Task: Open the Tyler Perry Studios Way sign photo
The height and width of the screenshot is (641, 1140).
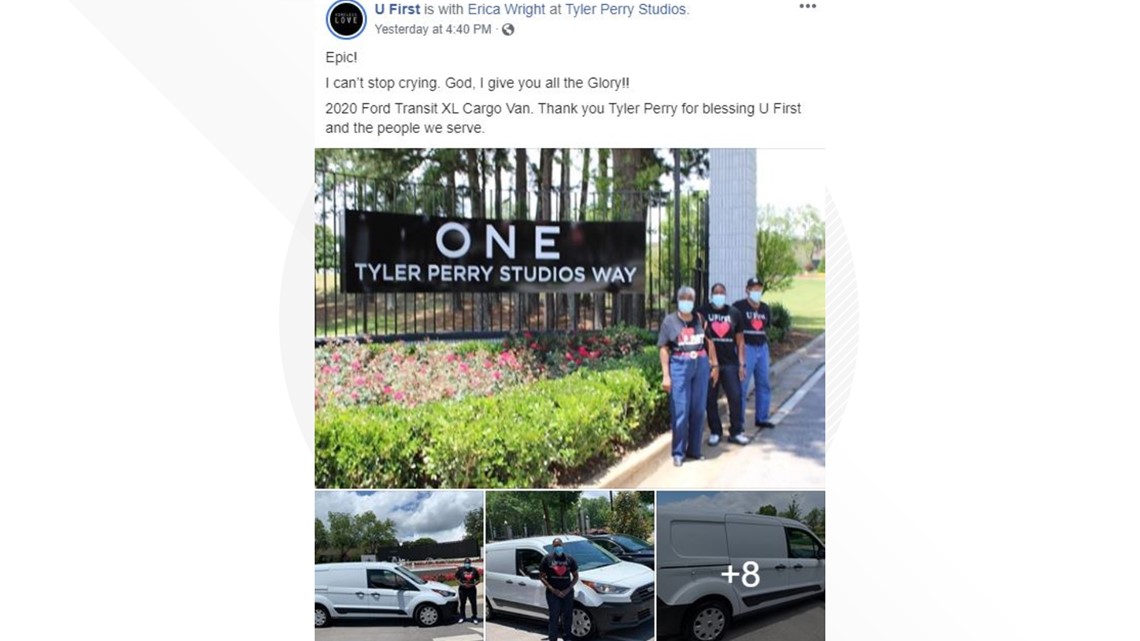Action: 570,318
